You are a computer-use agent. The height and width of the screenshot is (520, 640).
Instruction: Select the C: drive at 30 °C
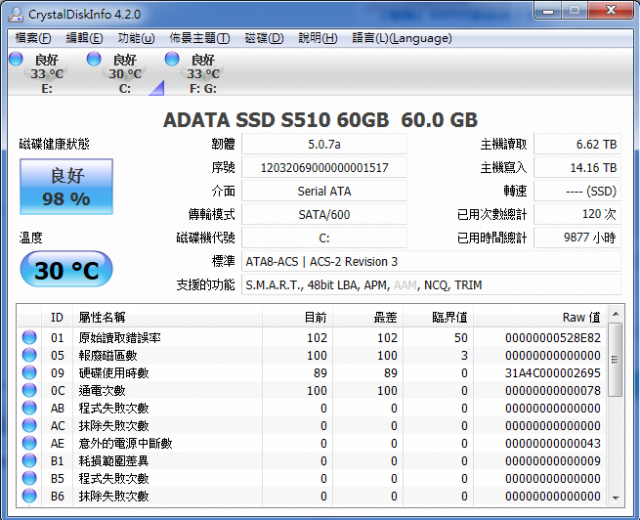[125, 73]
